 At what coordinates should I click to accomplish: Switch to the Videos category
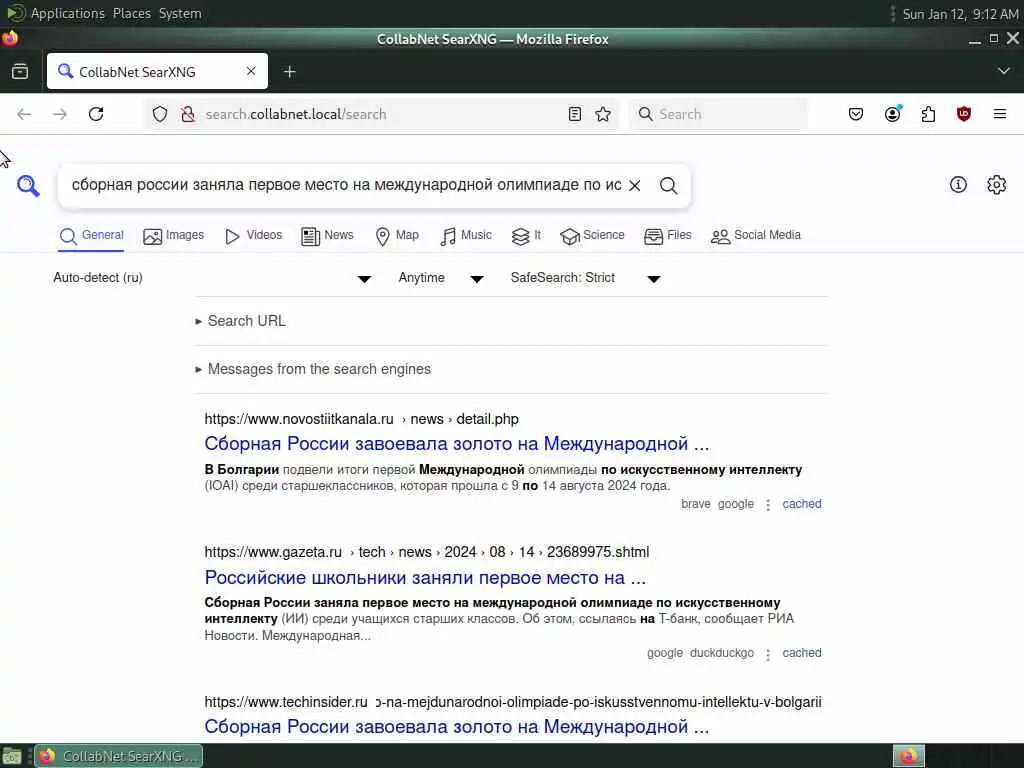click(253, 236)
